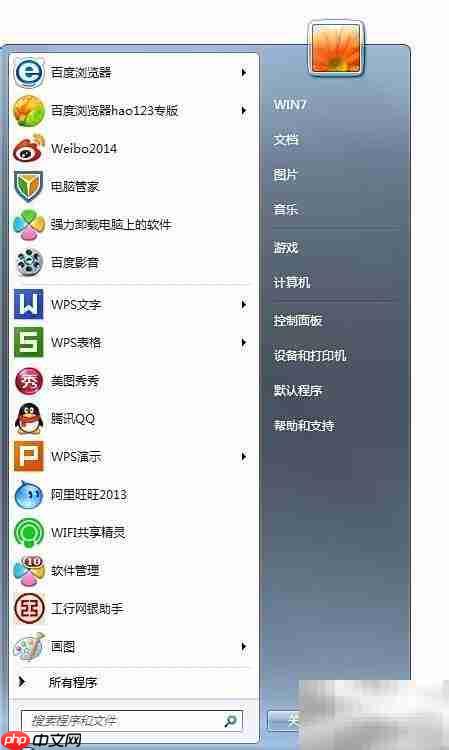Click the 百度影音 film reel icon

coord(29,263)
